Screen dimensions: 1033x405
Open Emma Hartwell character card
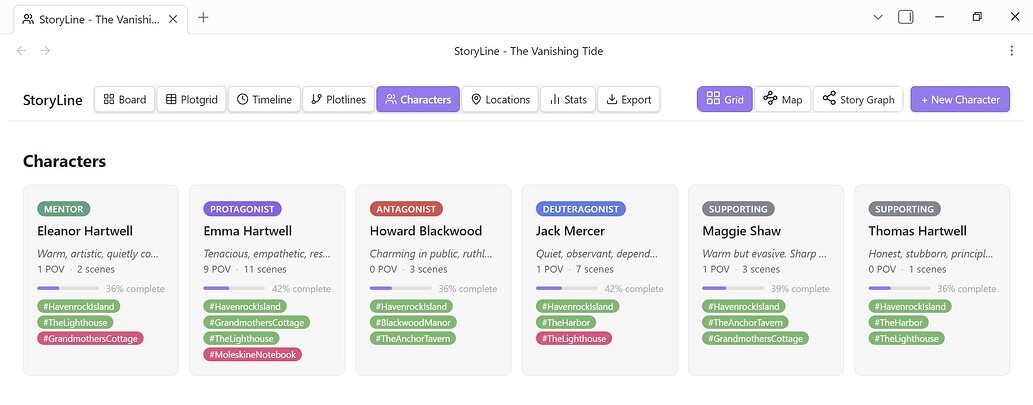coord(267,280)
